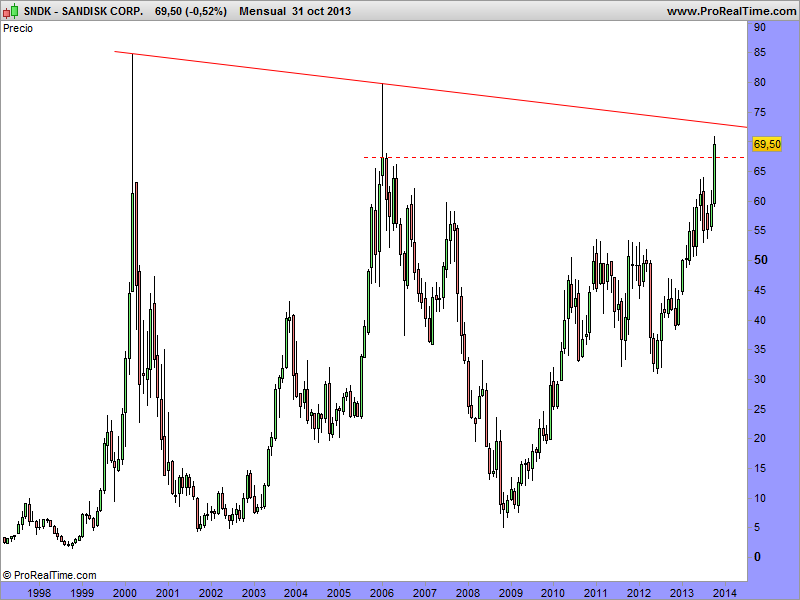Screen dimensions: 800x600
Task: Click the 2000 year on time axis
Action: pos(124,592)
